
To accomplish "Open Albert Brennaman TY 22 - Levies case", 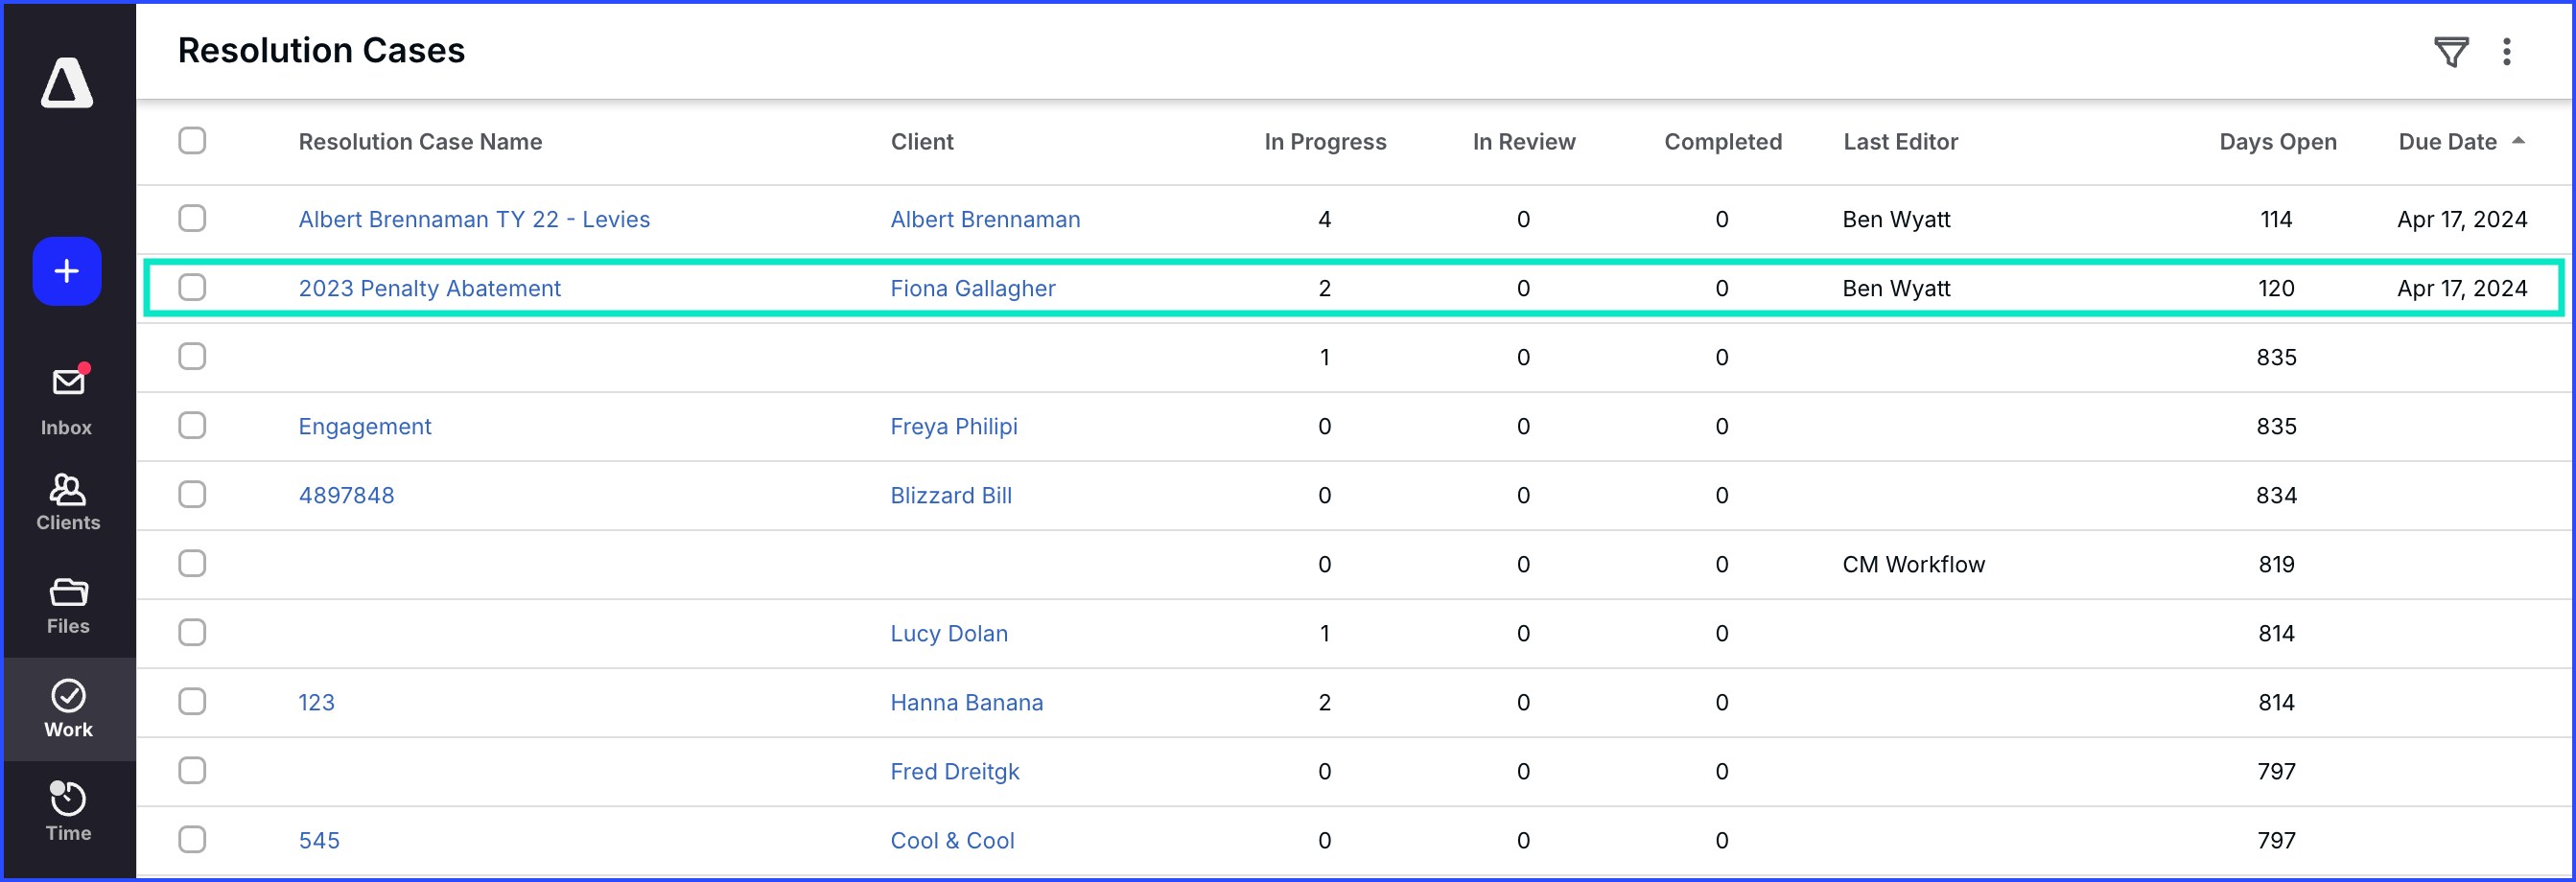I will point(474,220).
